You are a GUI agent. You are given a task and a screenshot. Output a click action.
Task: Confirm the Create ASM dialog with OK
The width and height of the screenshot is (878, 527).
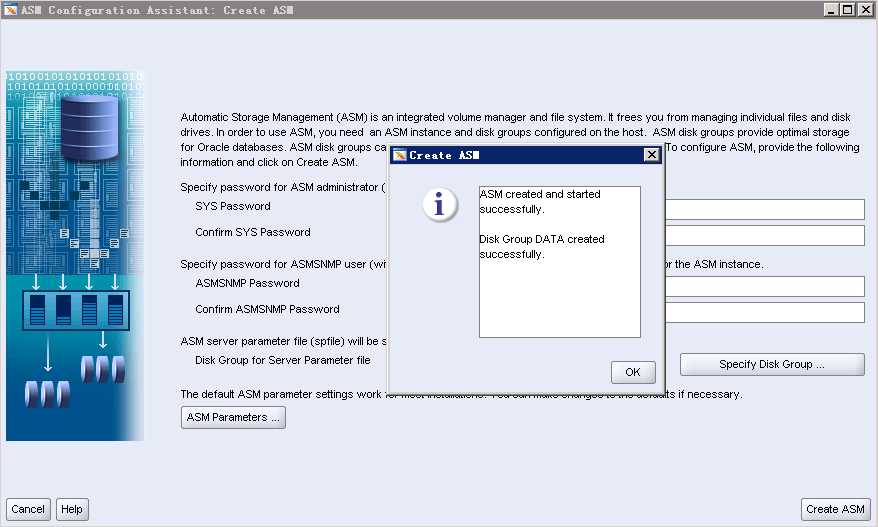pyautogui.click(x=633, y=372)
